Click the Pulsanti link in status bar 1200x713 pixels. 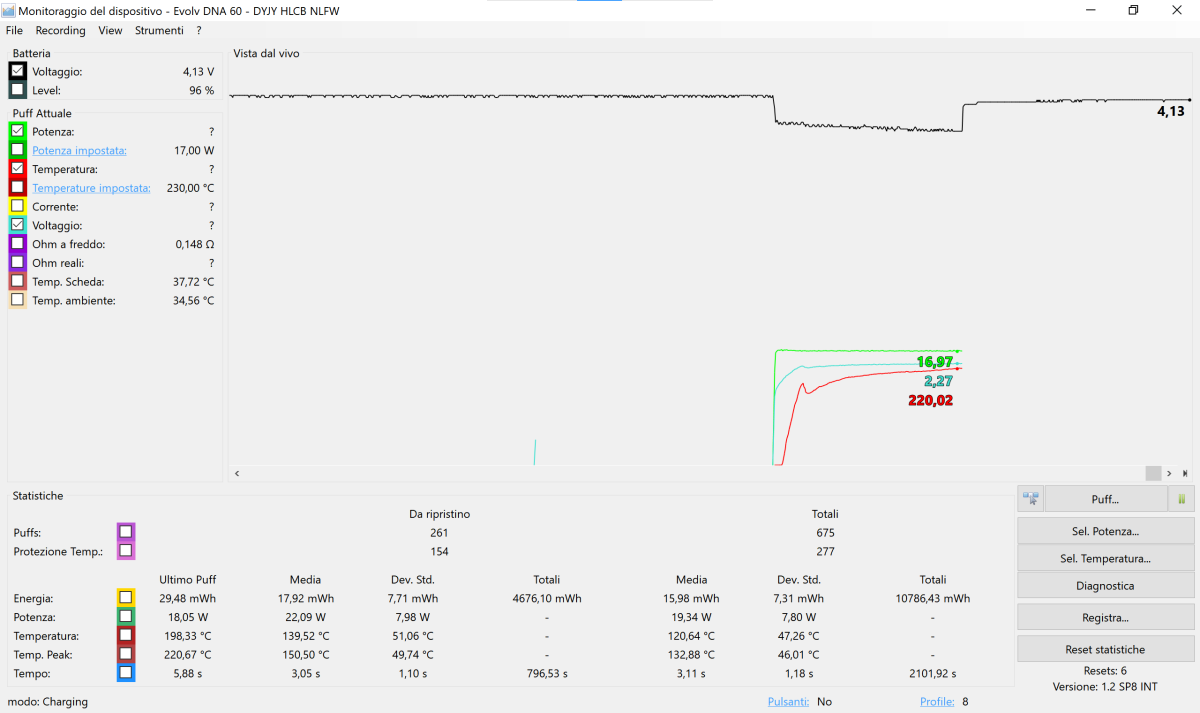tap(788, 702)
